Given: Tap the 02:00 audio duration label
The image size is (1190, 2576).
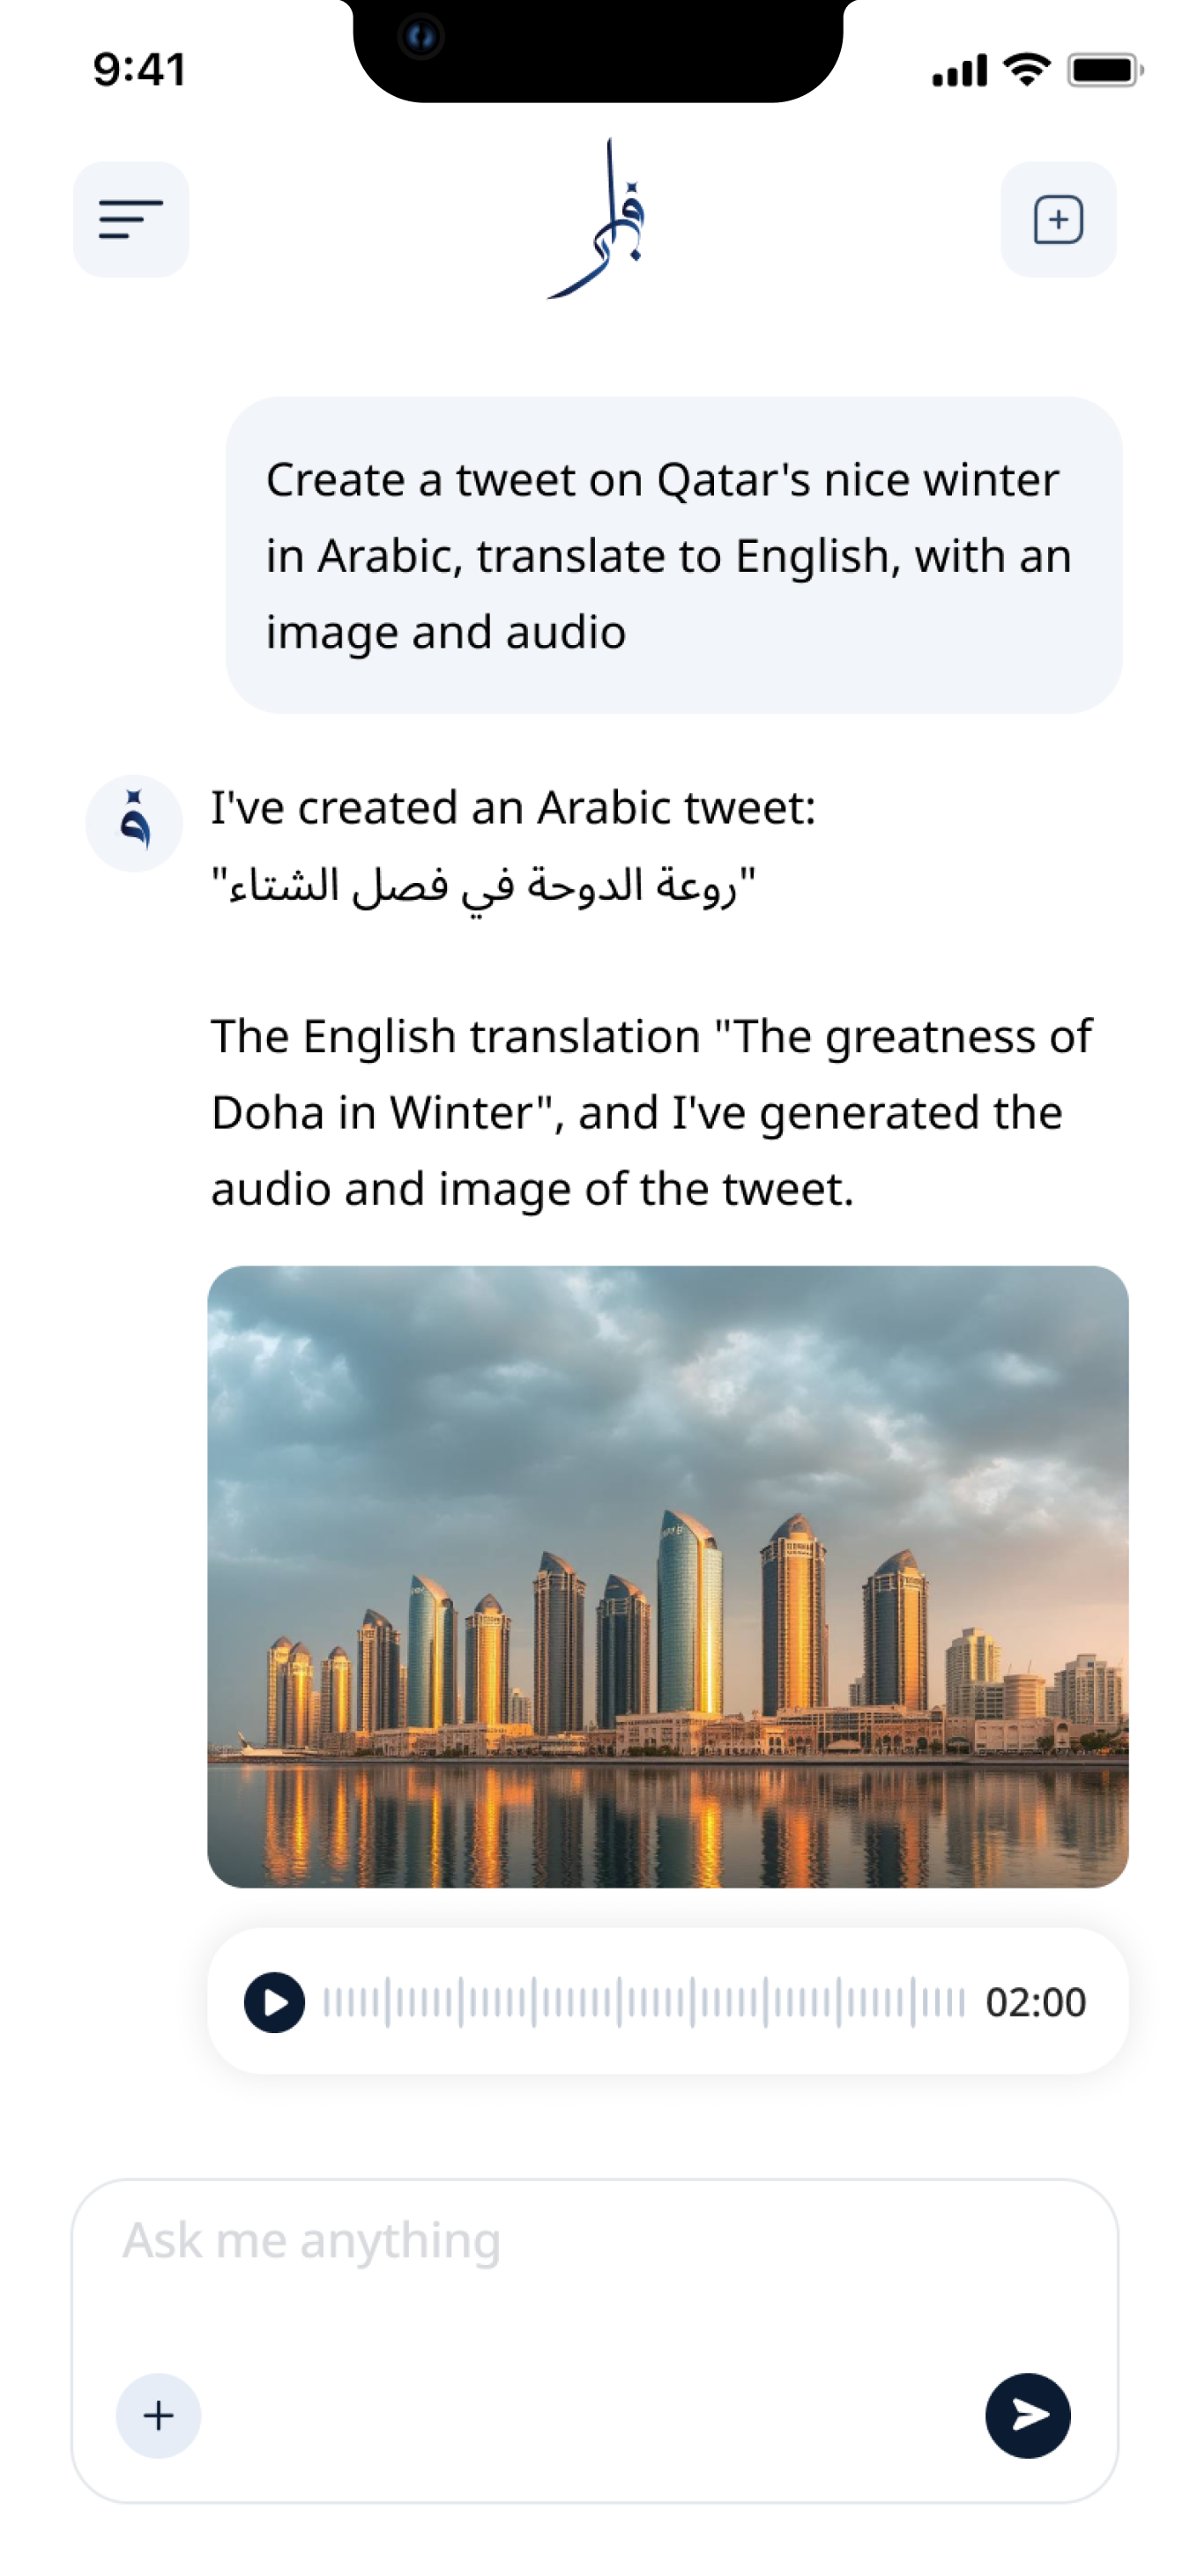Looking at the screenshot, I should tap(1035, 2002).
